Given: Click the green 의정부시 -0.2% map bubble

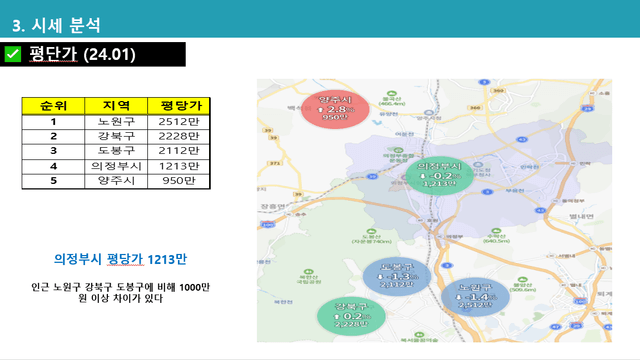Looking at the screenshot, I should click(x=440, y=176).
